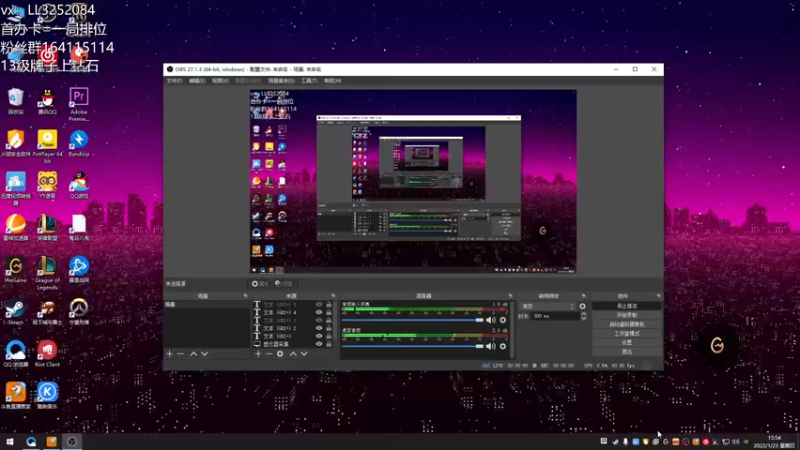Select the Recycle Bin desktop icon
This screenshot has height=450, width=800.
click(15, 101)
